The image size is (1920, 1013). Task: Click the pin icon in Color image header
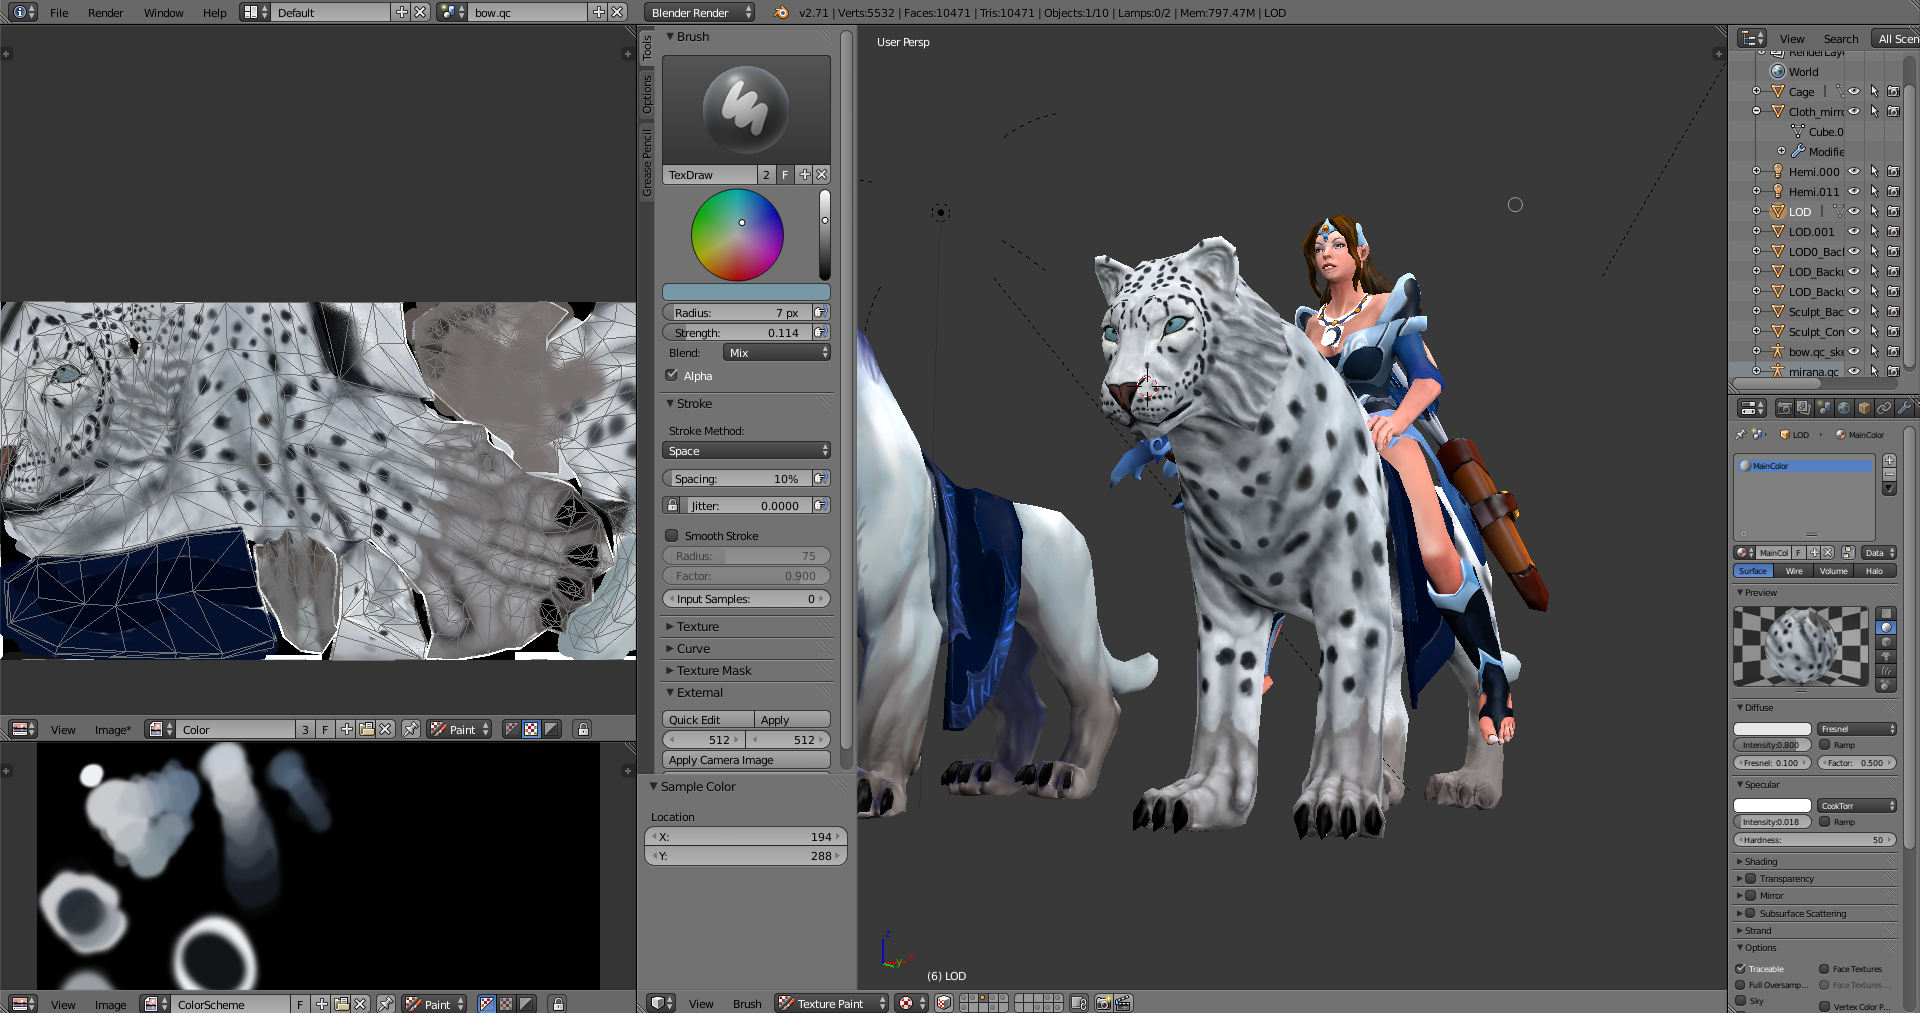point(411,729)
